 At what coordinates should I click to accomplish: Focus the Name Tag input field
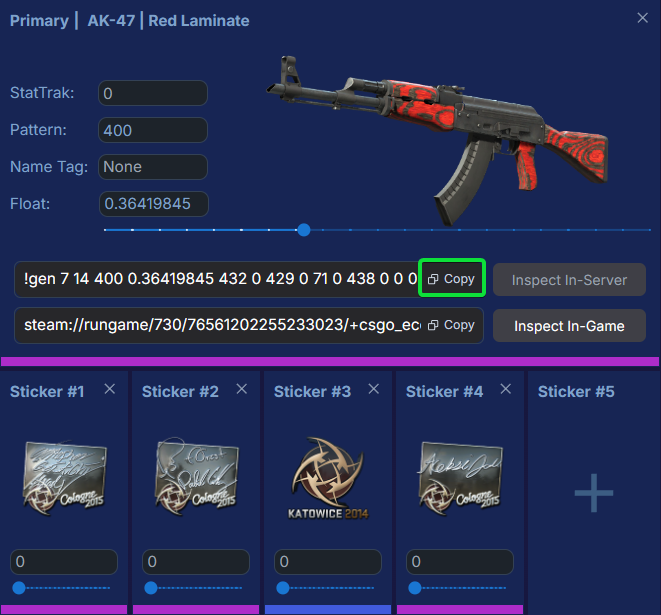click(x=153, y=167)
